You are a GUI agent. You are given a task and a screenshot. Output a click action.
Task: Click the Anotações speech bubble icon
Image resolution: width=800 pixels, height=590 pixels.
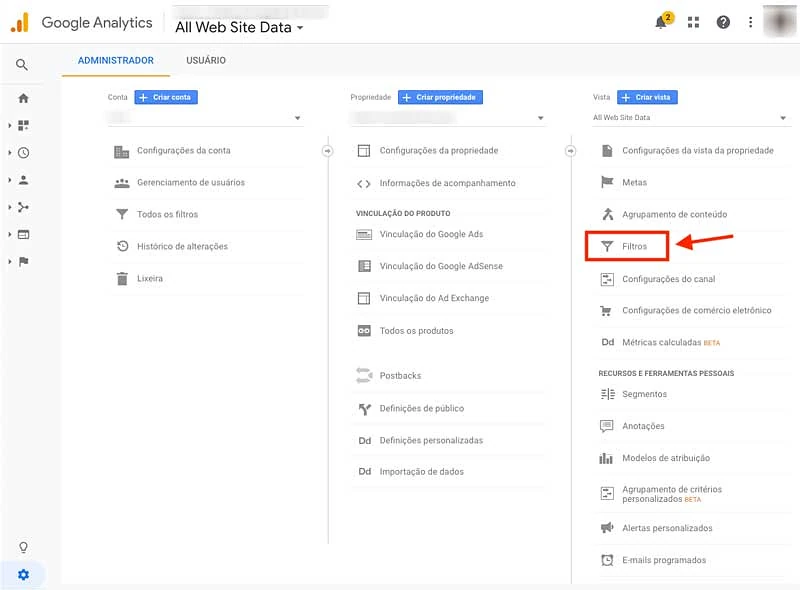(607, 426)
